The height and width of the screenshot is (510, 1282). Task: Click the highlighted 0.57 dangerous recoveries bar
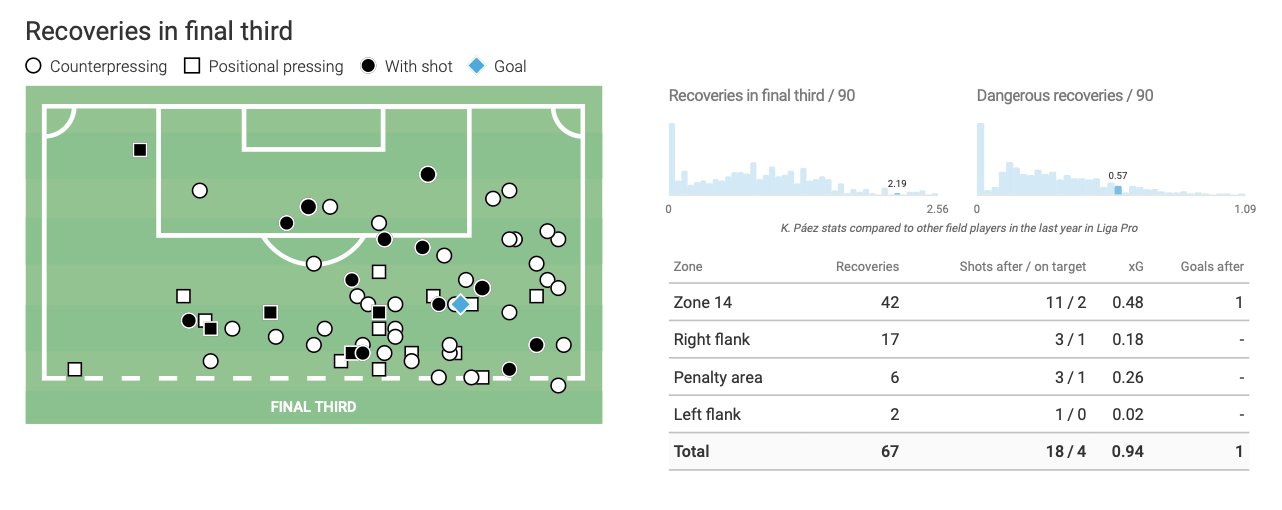click(1118, 190)
